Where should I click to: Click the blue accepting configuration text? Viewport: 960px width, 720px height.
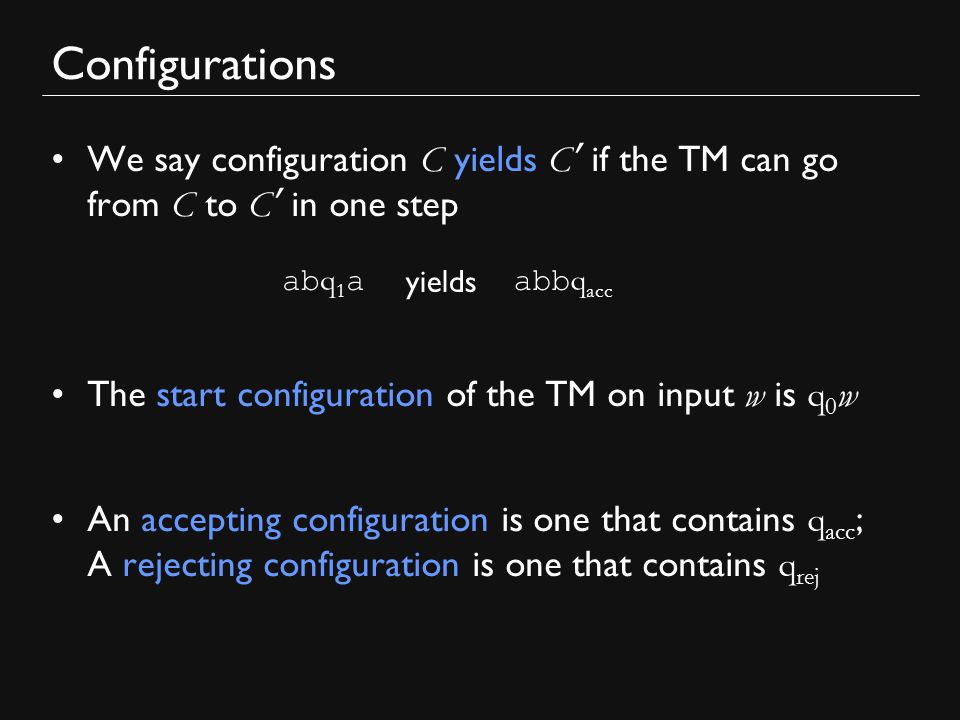click(314, 521)
